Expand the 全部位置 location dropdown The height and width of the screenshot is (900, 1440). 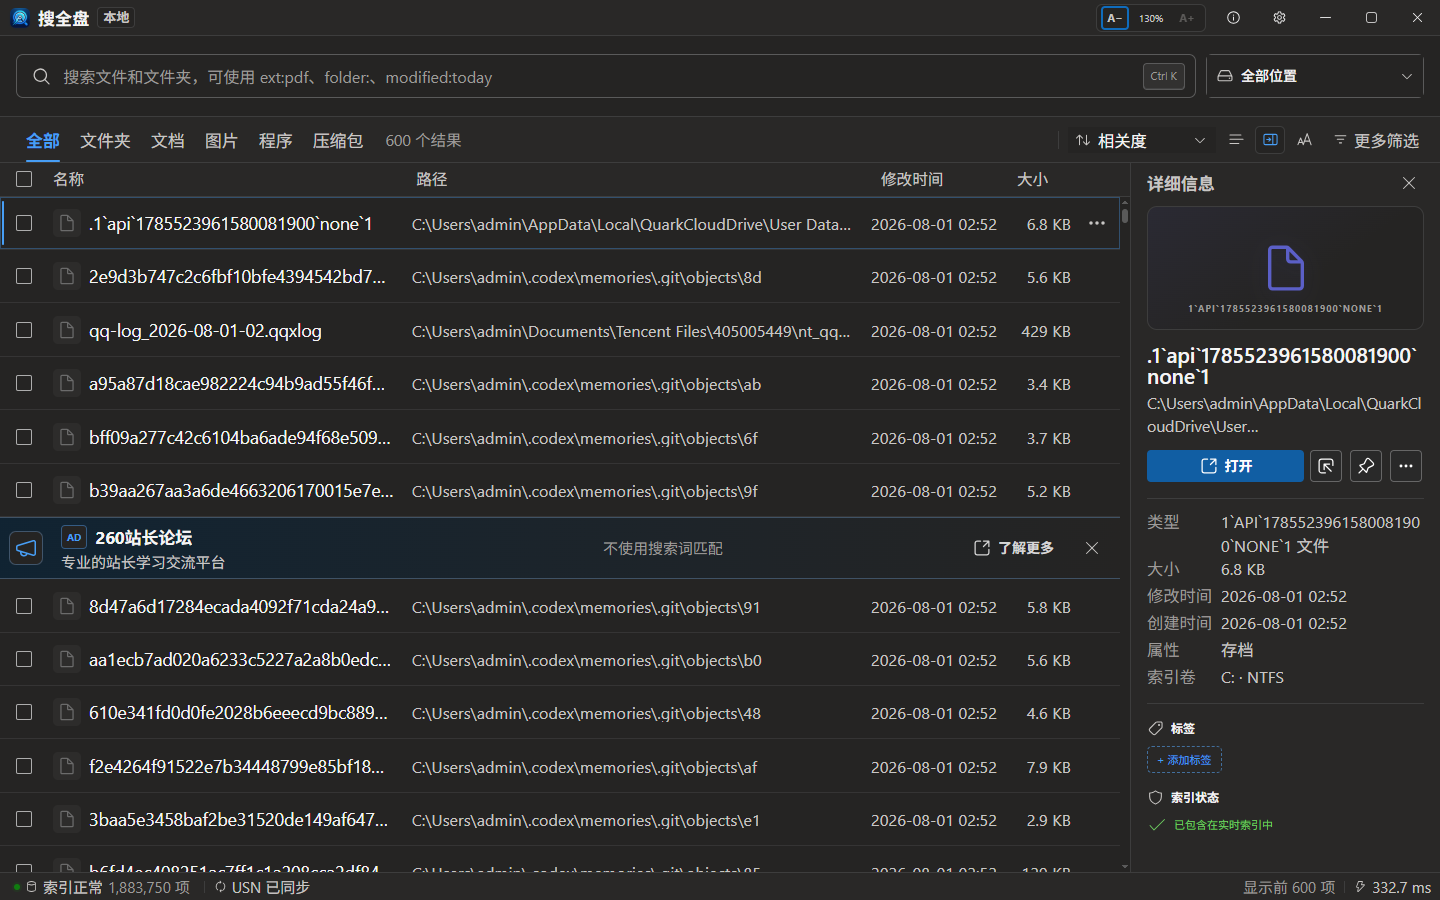pyautogui.click(x=1315, y=76)
